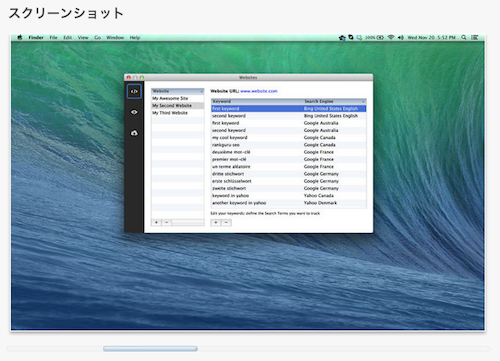
Task: Open the eye icon view in sidebar
Action: (134, 112)
